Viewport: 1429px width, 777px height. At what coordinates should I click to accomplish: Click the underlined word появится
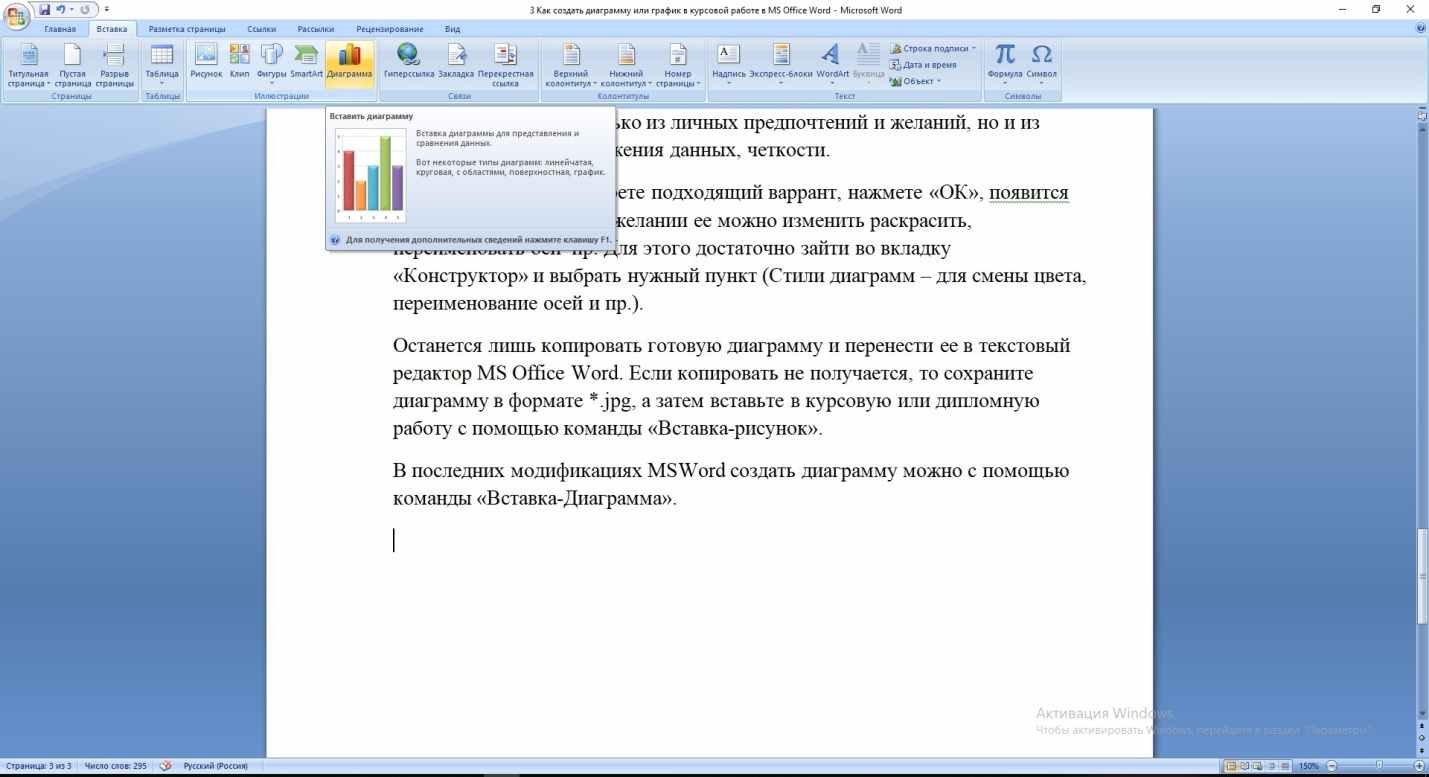click(x=1029, y=192)
